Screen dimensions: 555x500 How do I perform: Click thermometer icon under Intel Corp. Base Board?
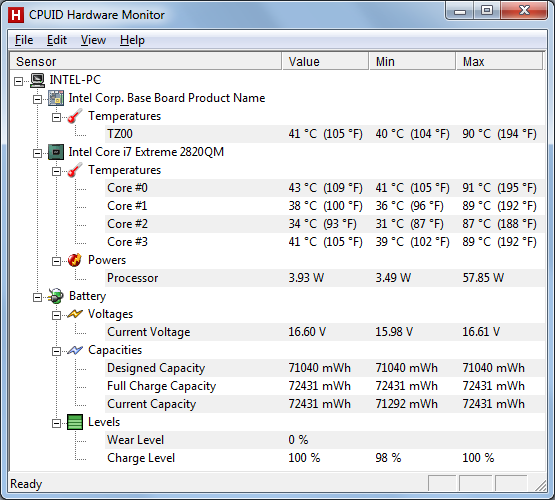pyautogui.click(x=75, y=116)
